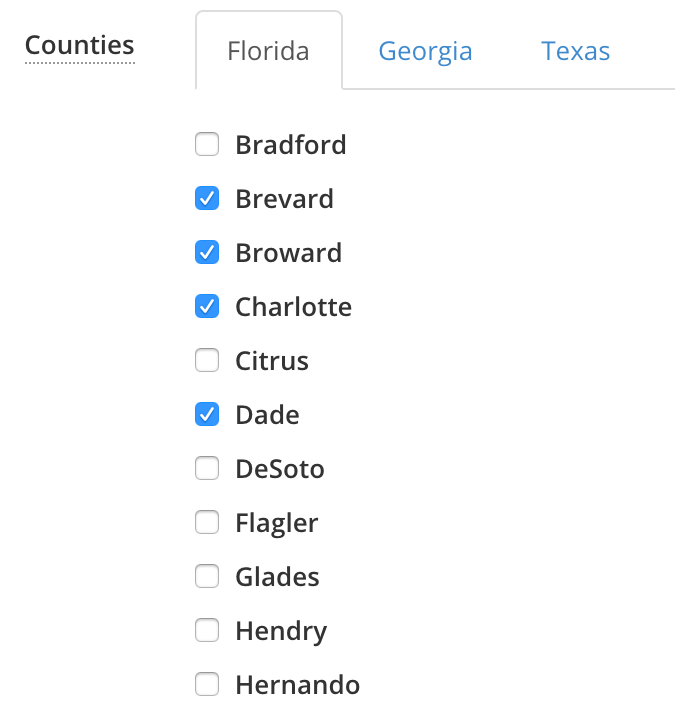Click the Bradford label text
The width and height of the screenshot is (675, 720).
[x=291, y=145]
